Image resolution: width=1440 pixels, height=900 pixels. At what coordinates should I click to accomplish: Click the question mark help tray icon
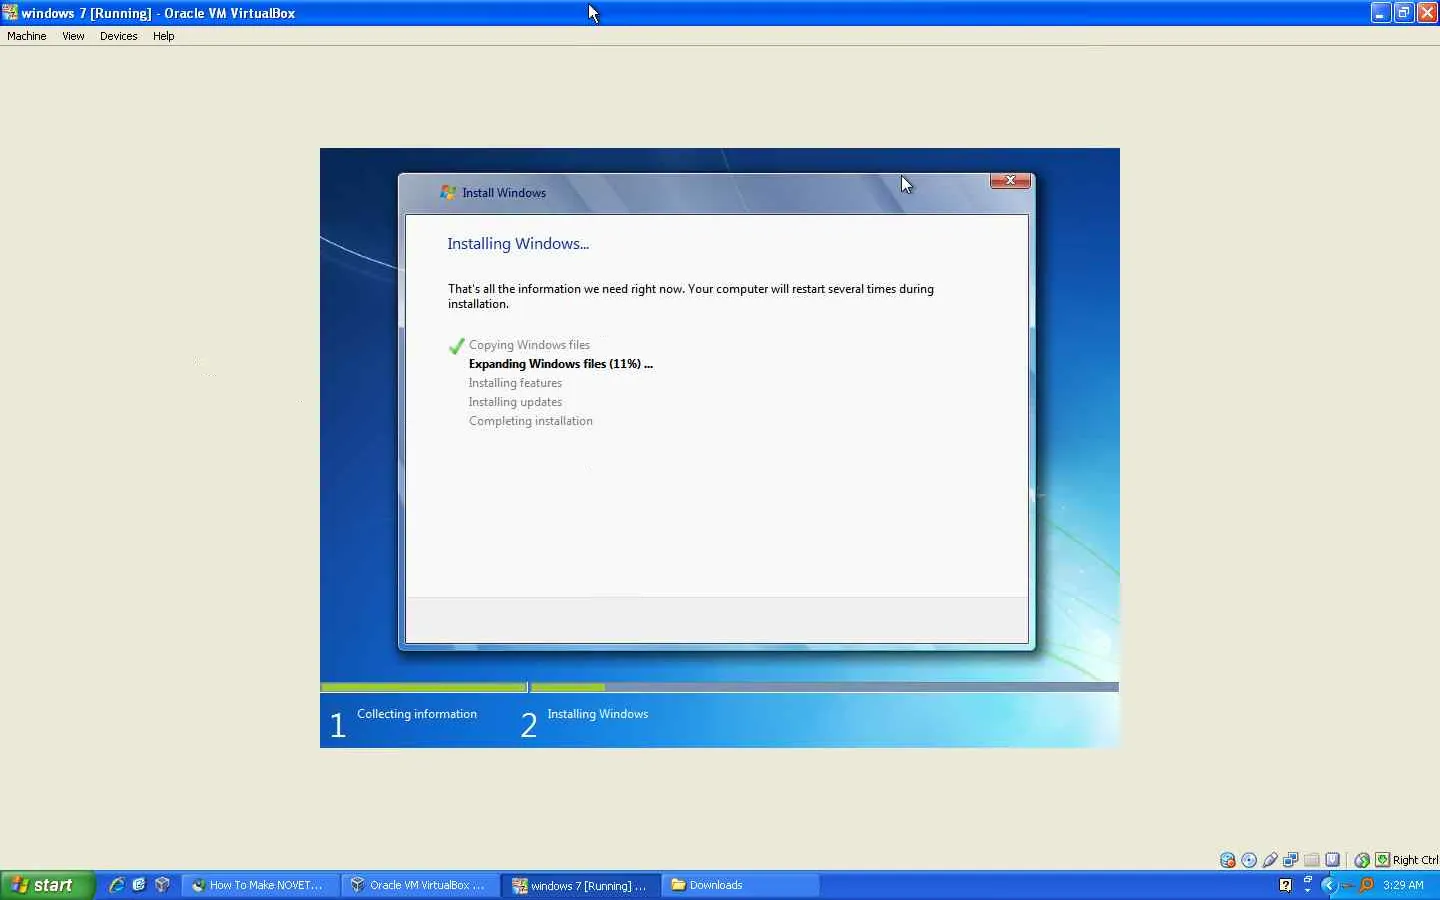tap(1286, 885)
